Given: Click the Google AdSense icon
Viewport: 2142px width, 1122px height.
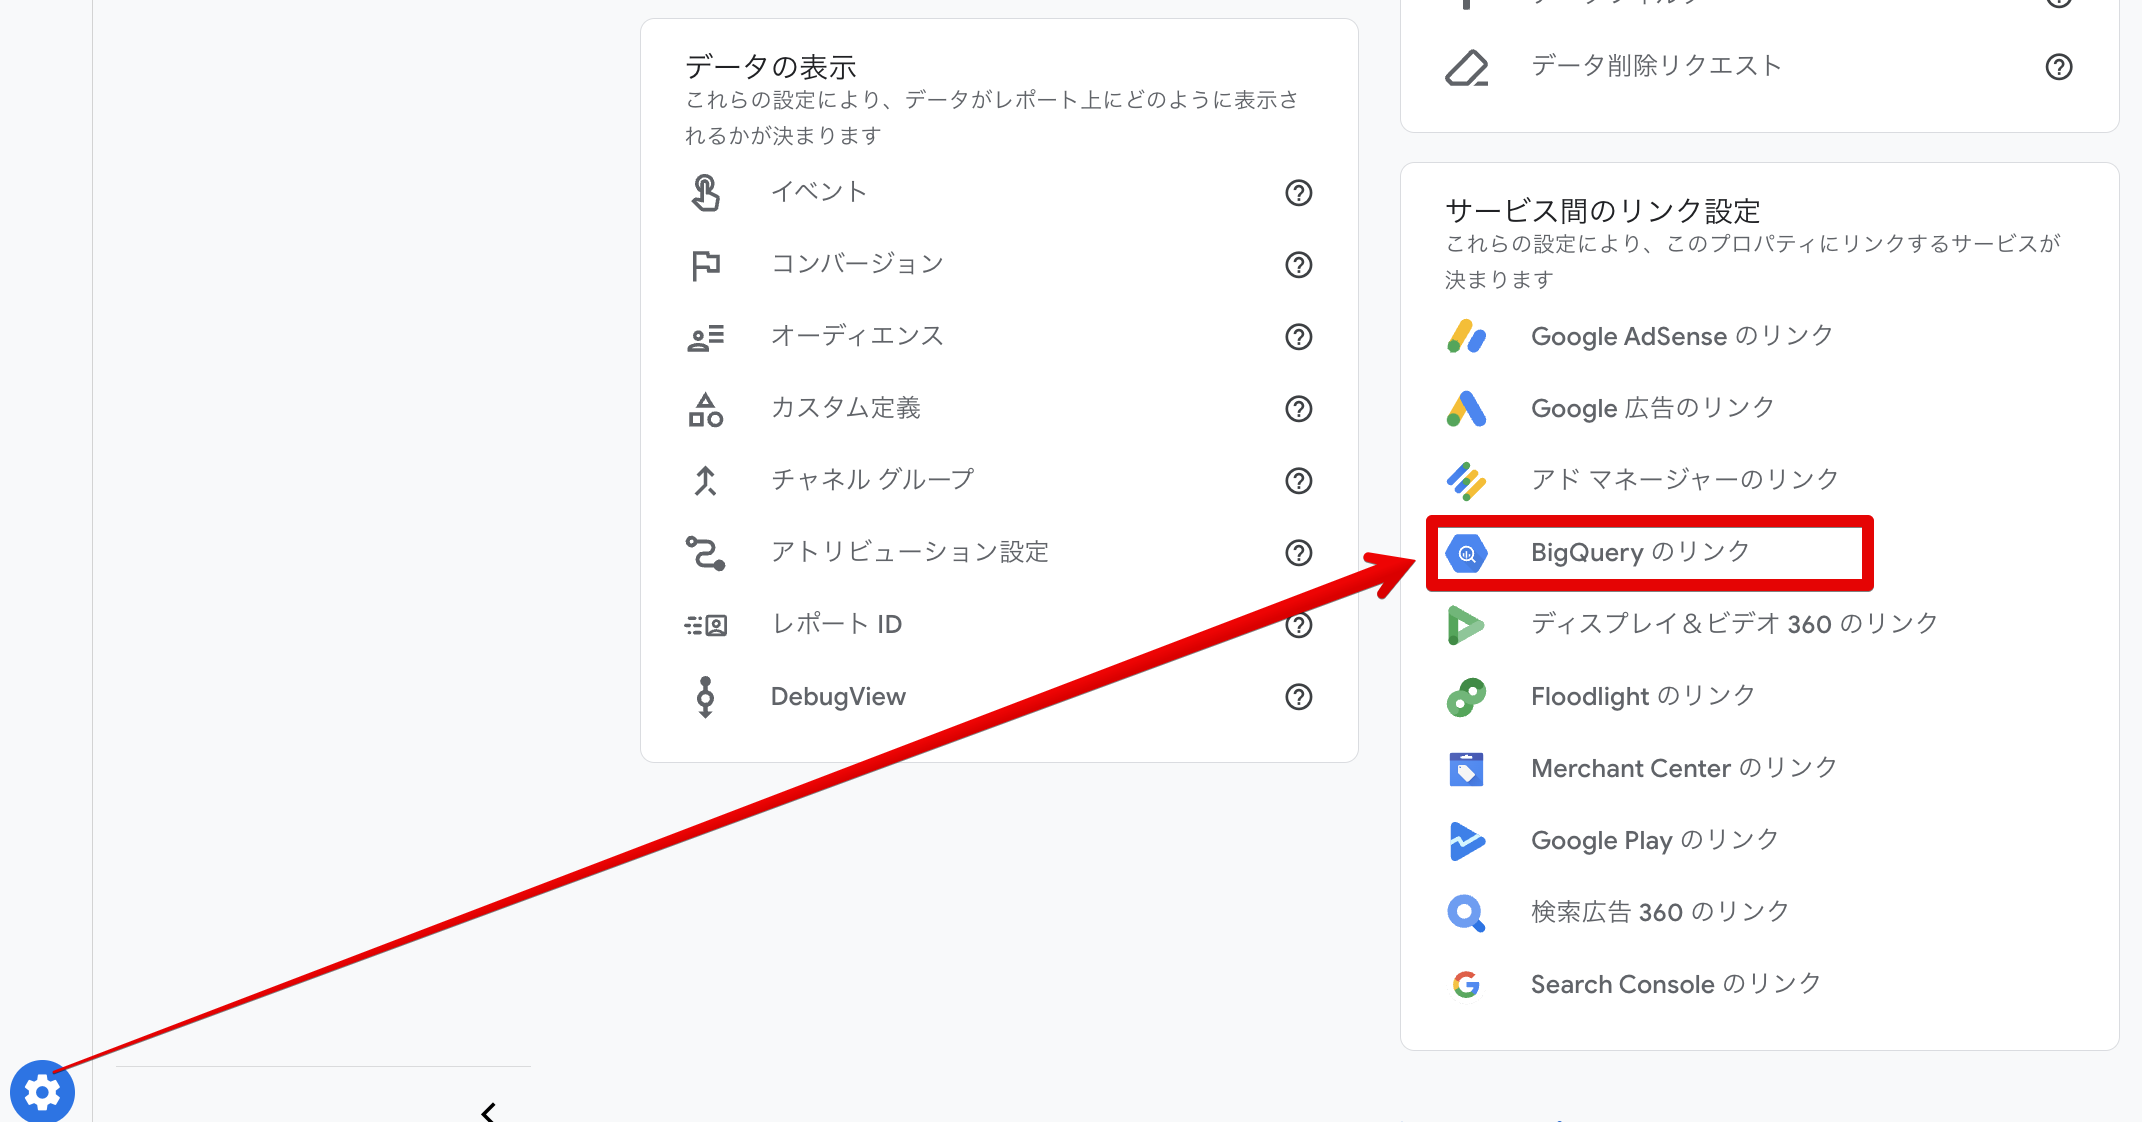Looking at the screenshot, I should (1465, 337).
